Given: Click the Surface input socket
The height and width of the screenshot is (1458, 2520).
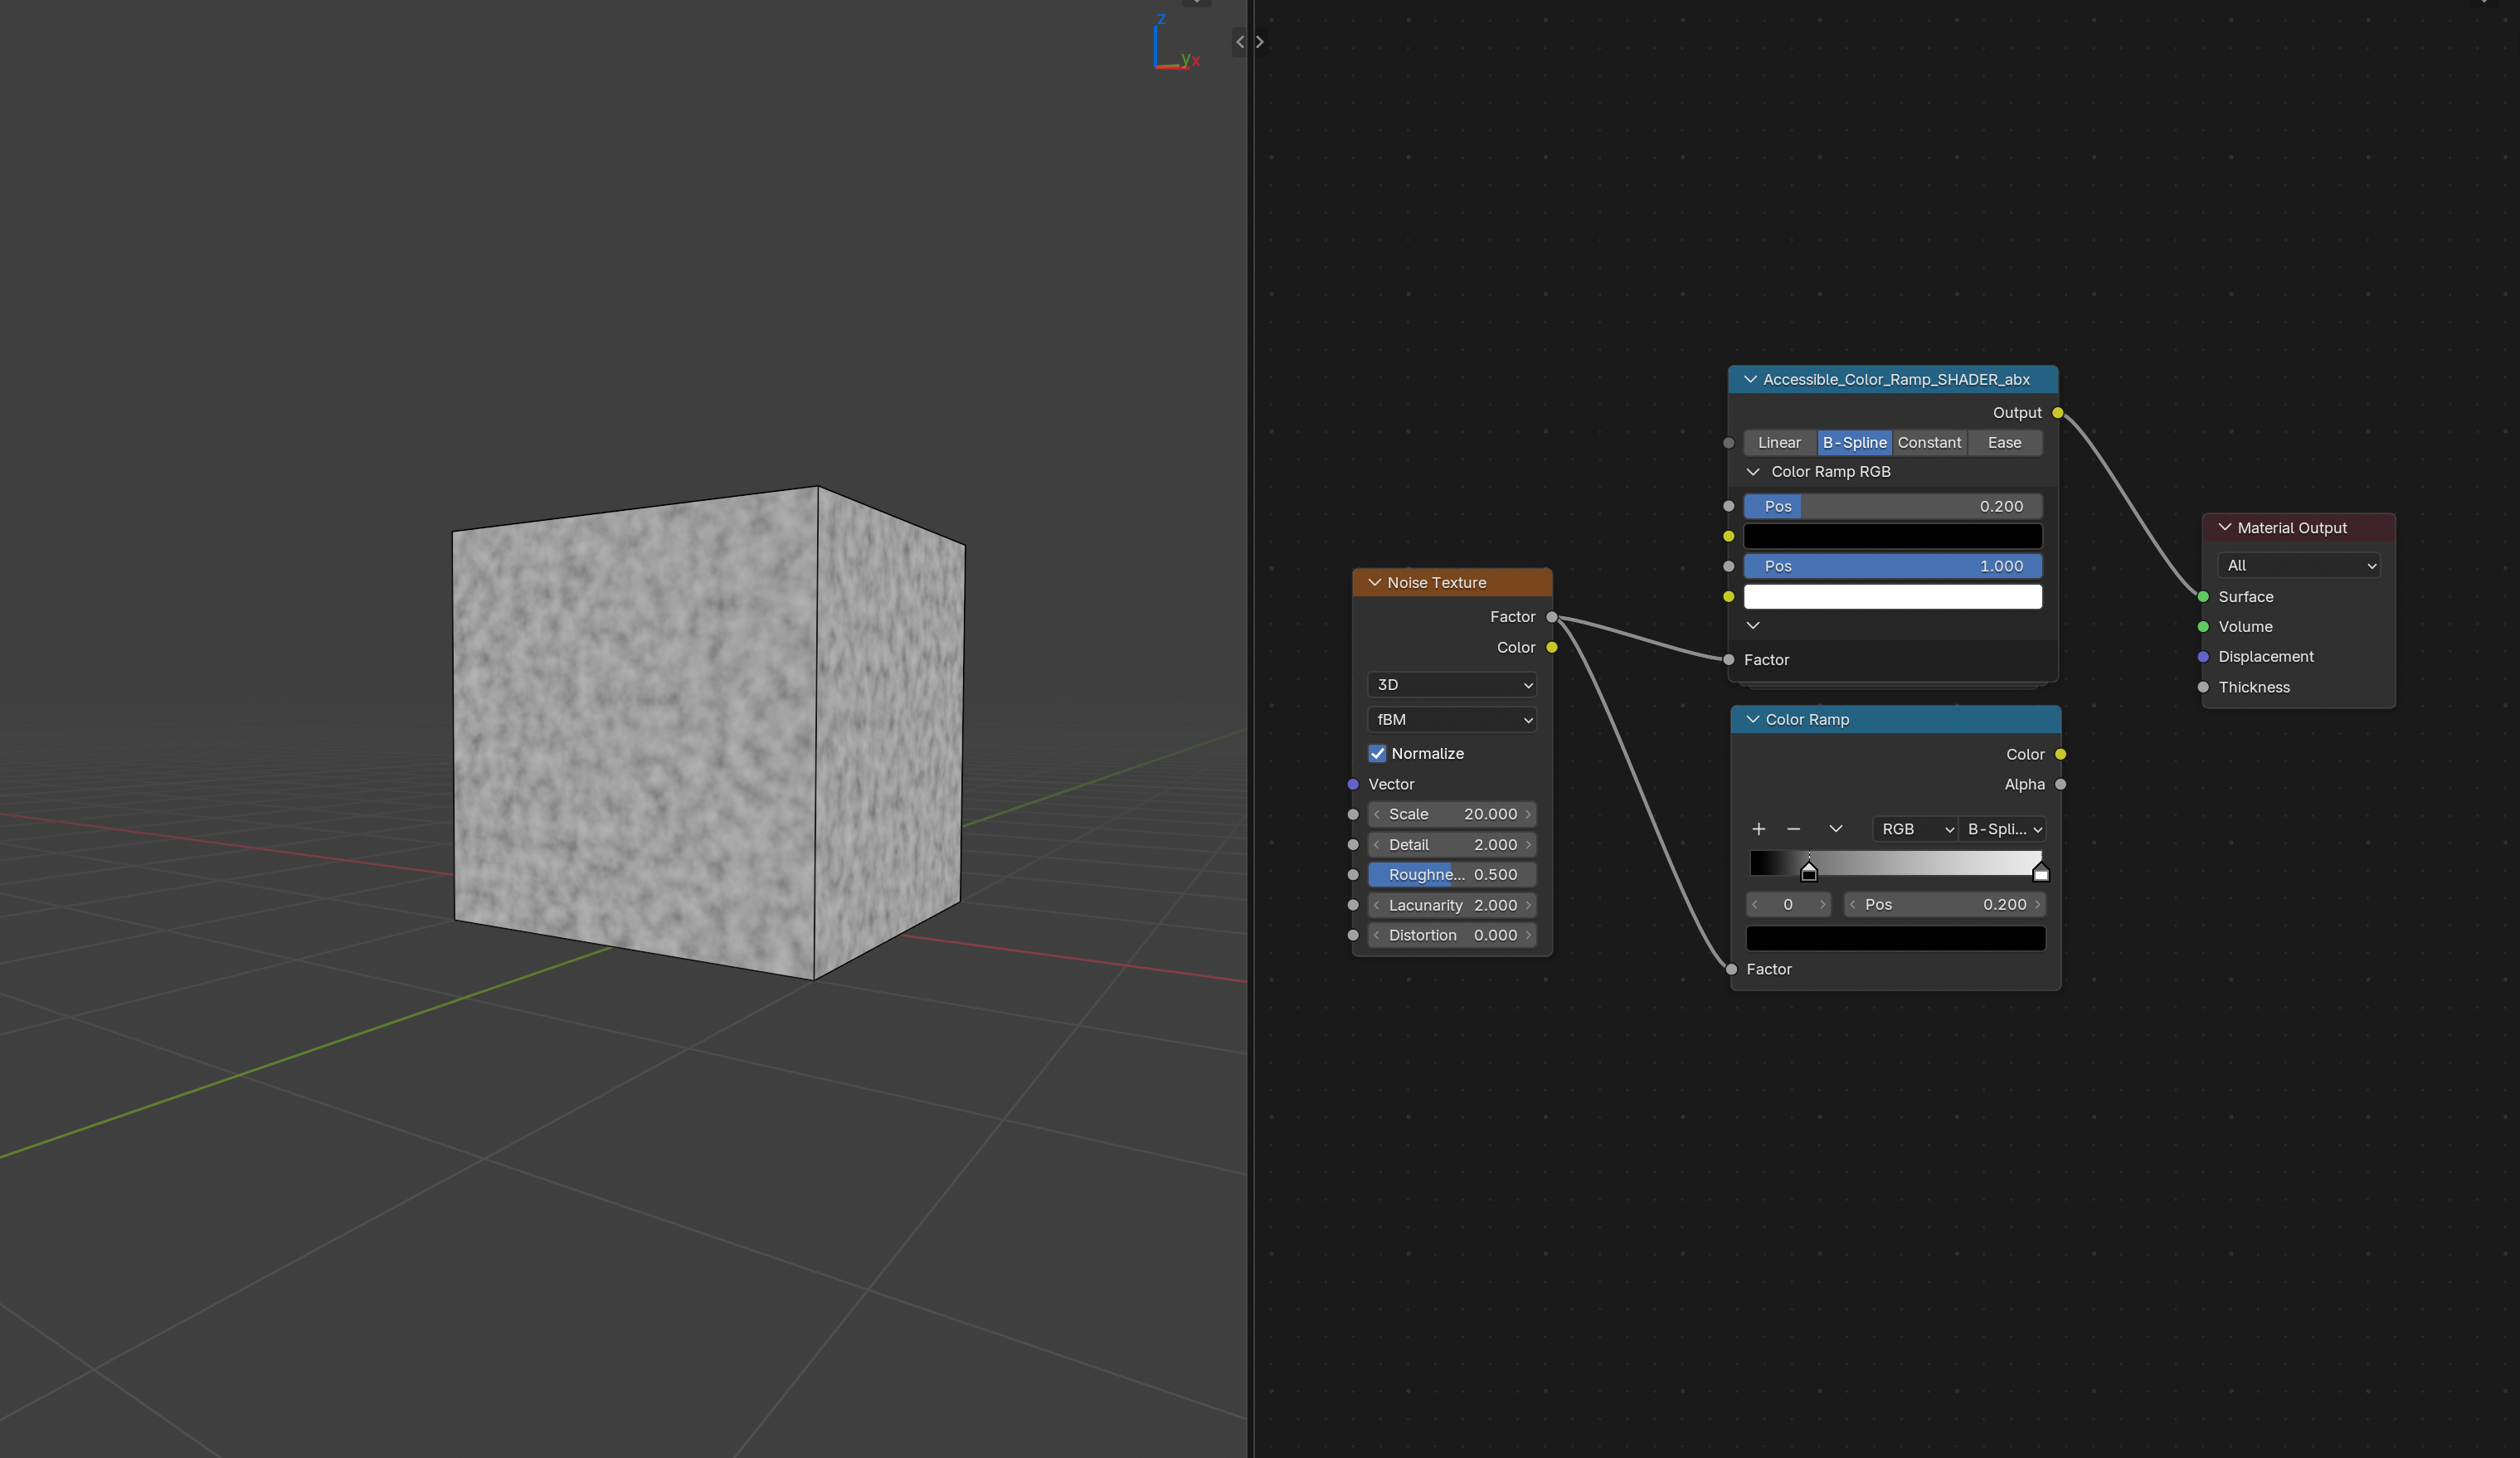Looking at the screenshot, I should coord(2202,596).
